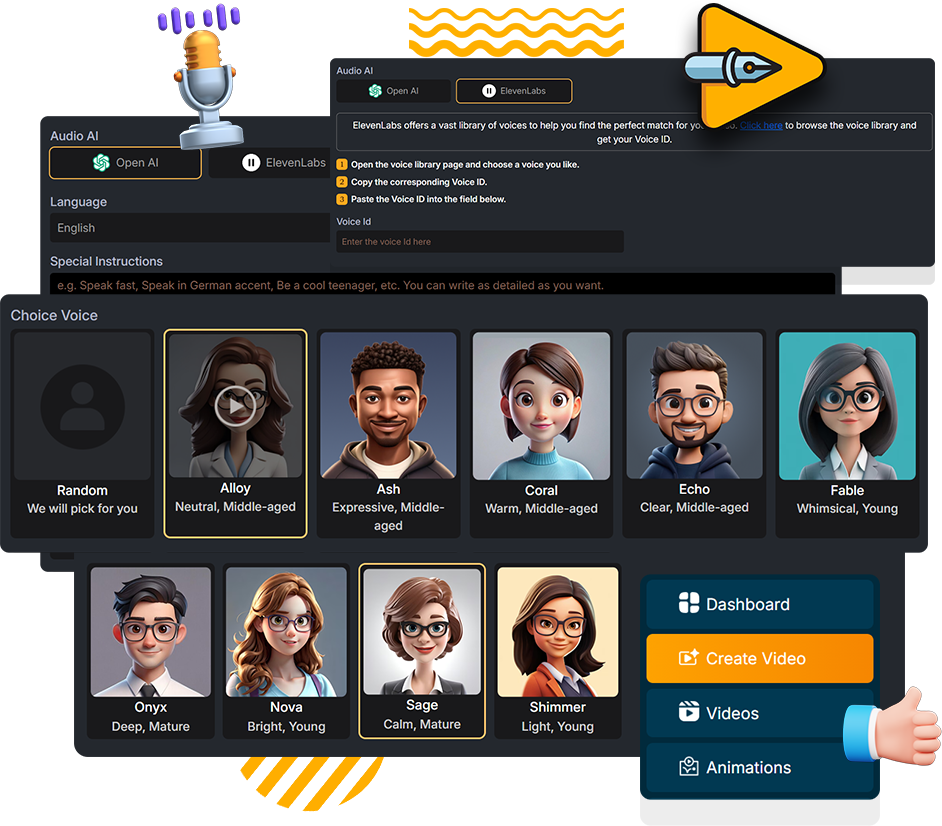Follow the 'Click here' voice library link
This screenshot has height=826, width=942.
point(761,126)
